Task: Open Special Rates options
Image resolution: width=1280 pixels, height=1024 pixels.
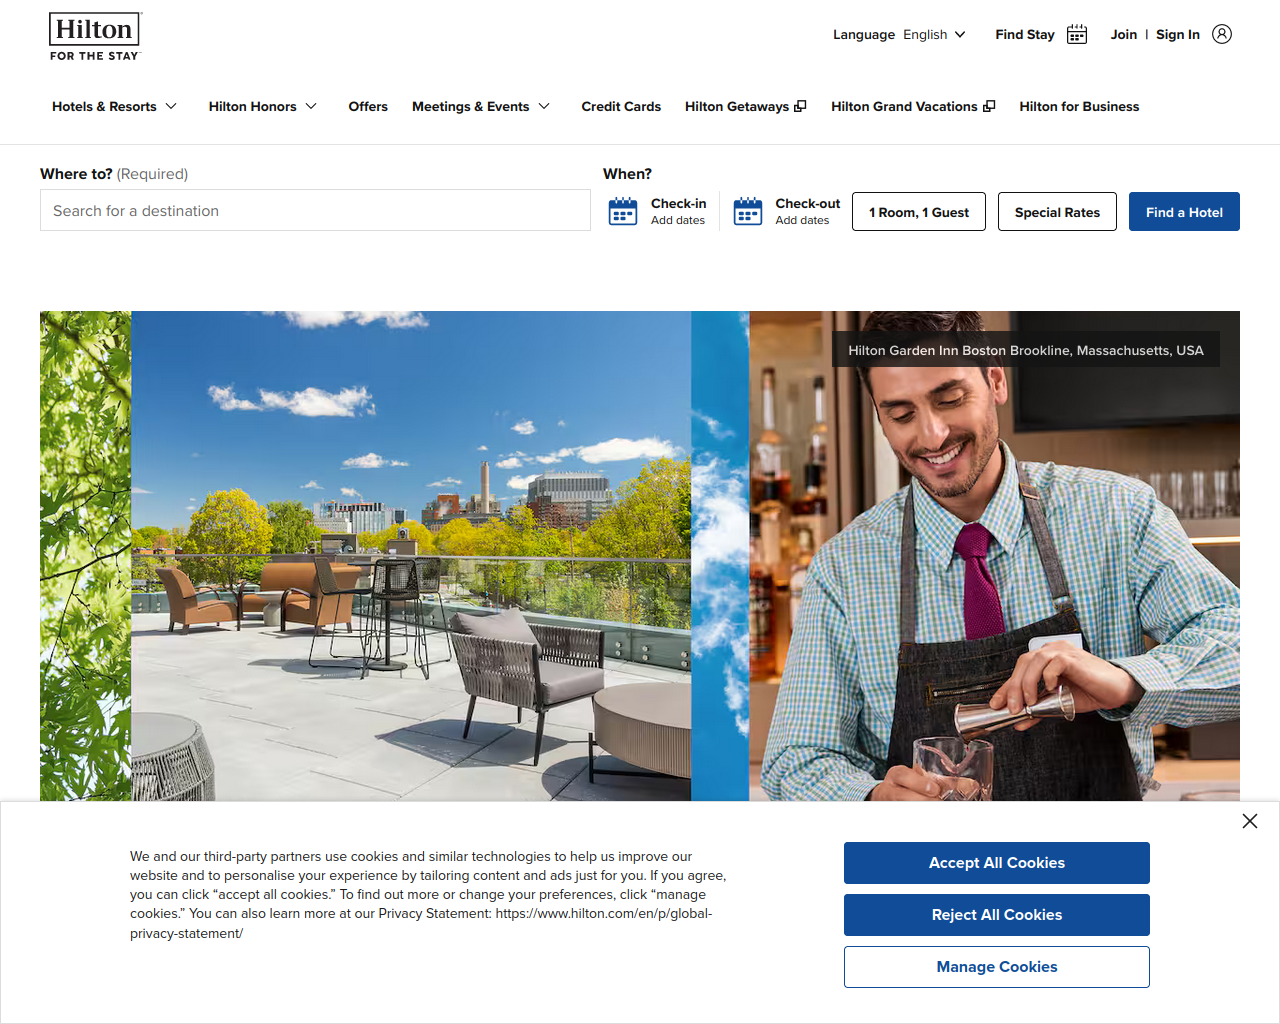Action: [x=1057, y=212]
